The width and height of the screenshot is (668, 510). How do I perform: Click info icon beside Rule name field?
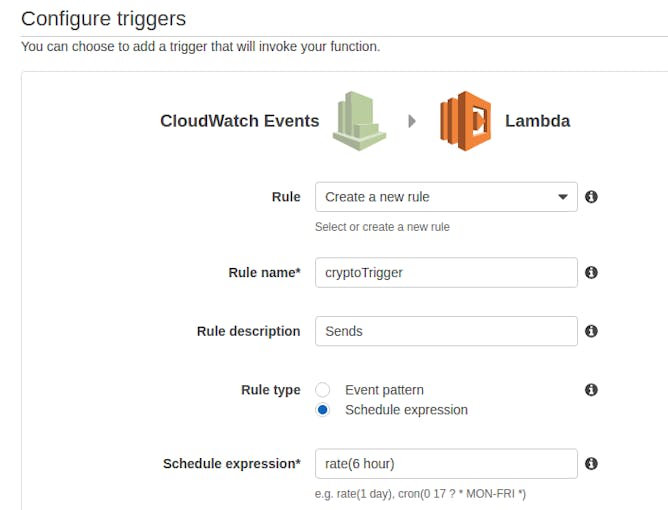(x=591, y=272)
